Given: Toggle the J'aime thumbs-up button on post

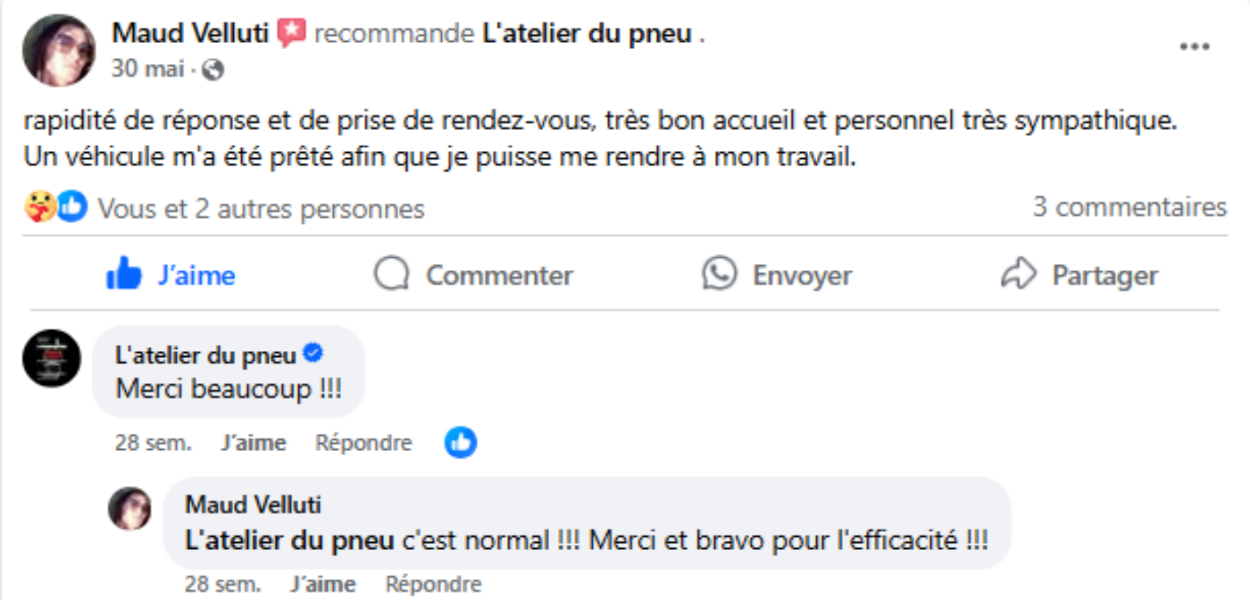Looking at the screenshot, I should (x=171, y=275).
